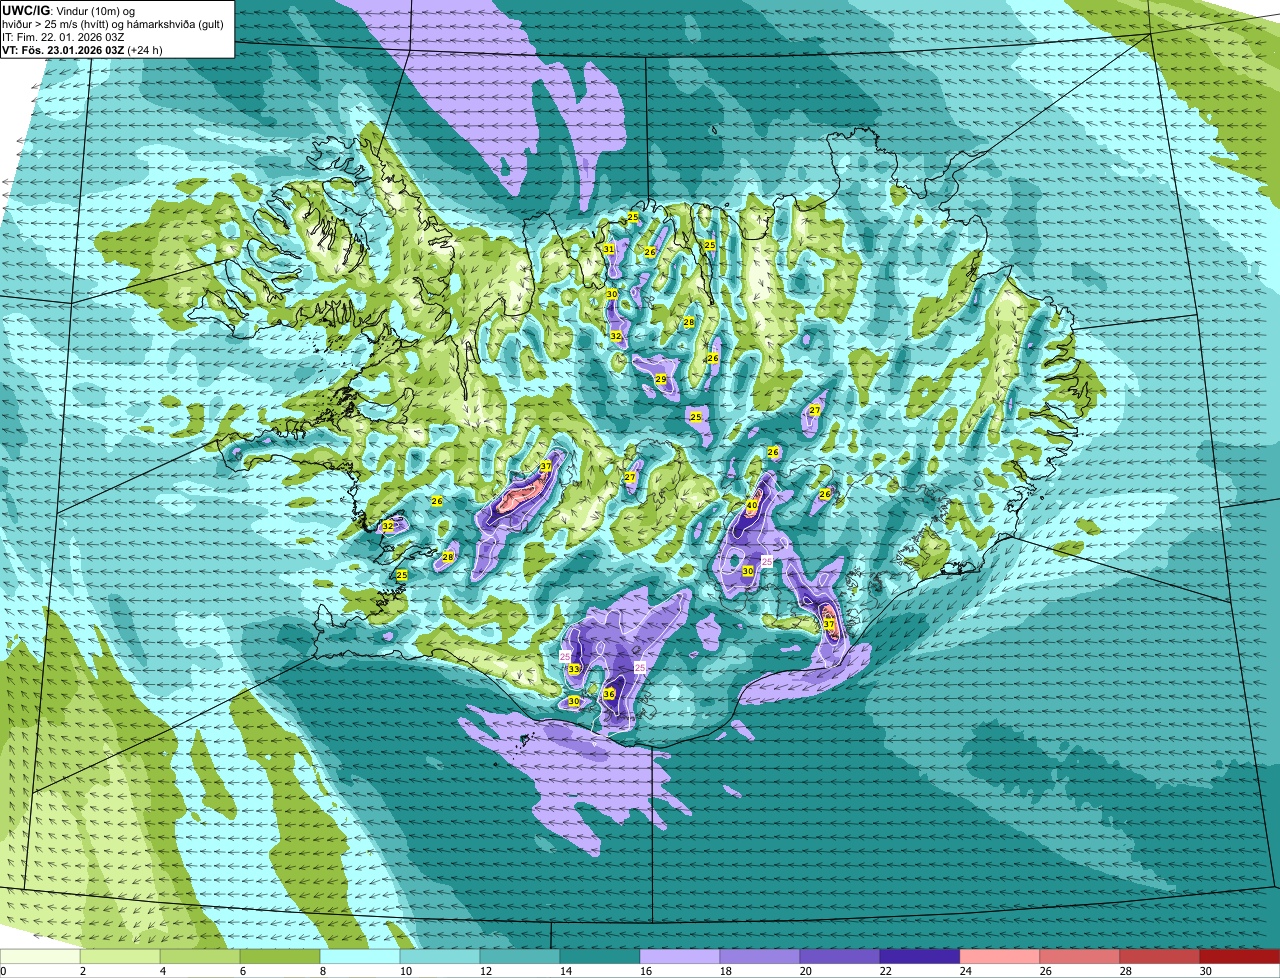Pick the 18–20 m/s medium purple legend swatch
This screenshot has height=978, width=1280.
tap(760, 957)
